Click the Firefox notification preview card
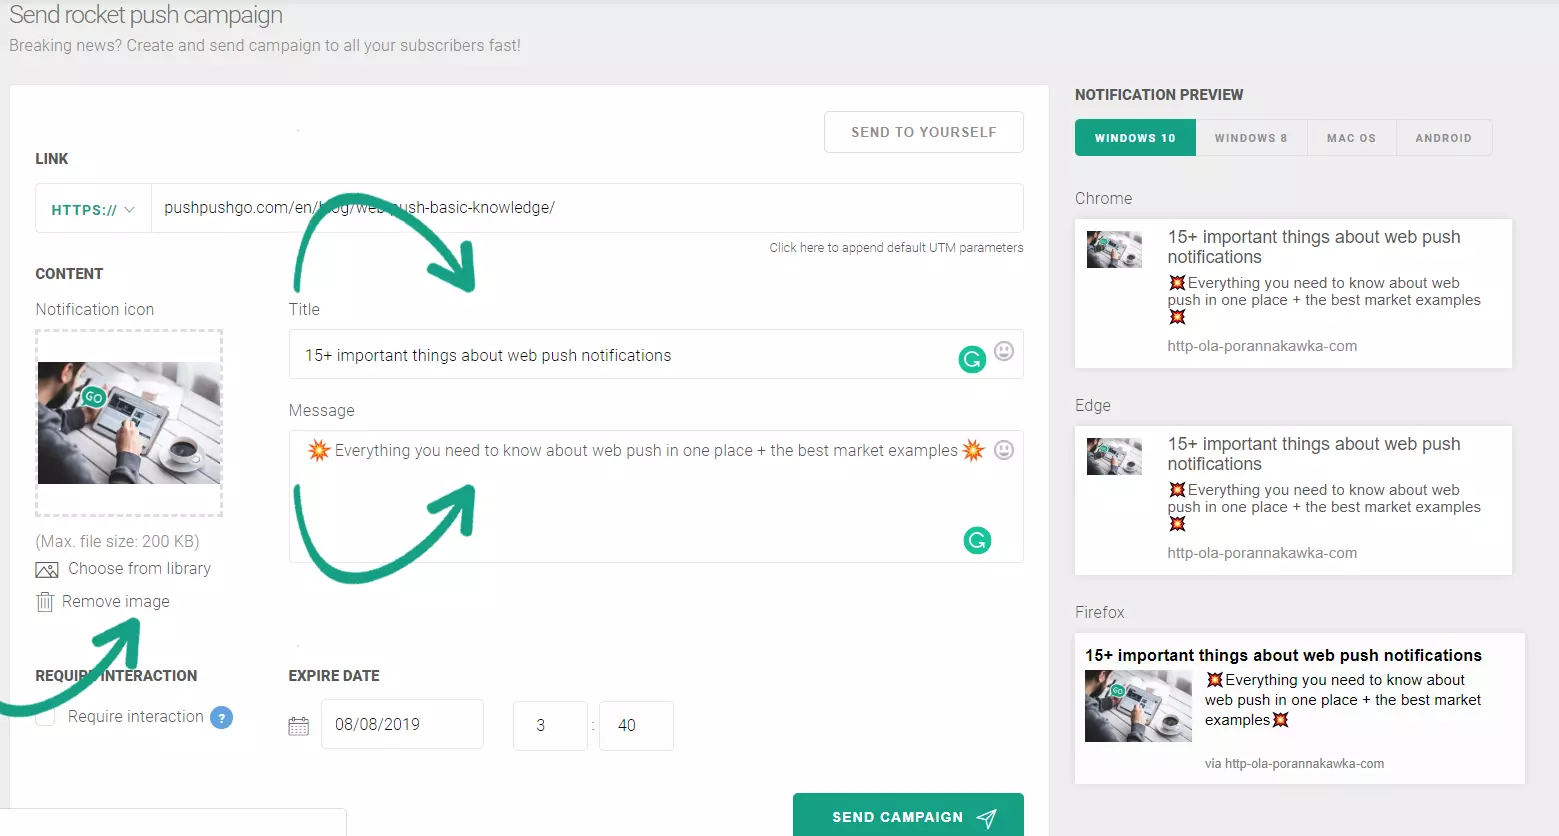 pyautogui.click(x=1300, y=708)
